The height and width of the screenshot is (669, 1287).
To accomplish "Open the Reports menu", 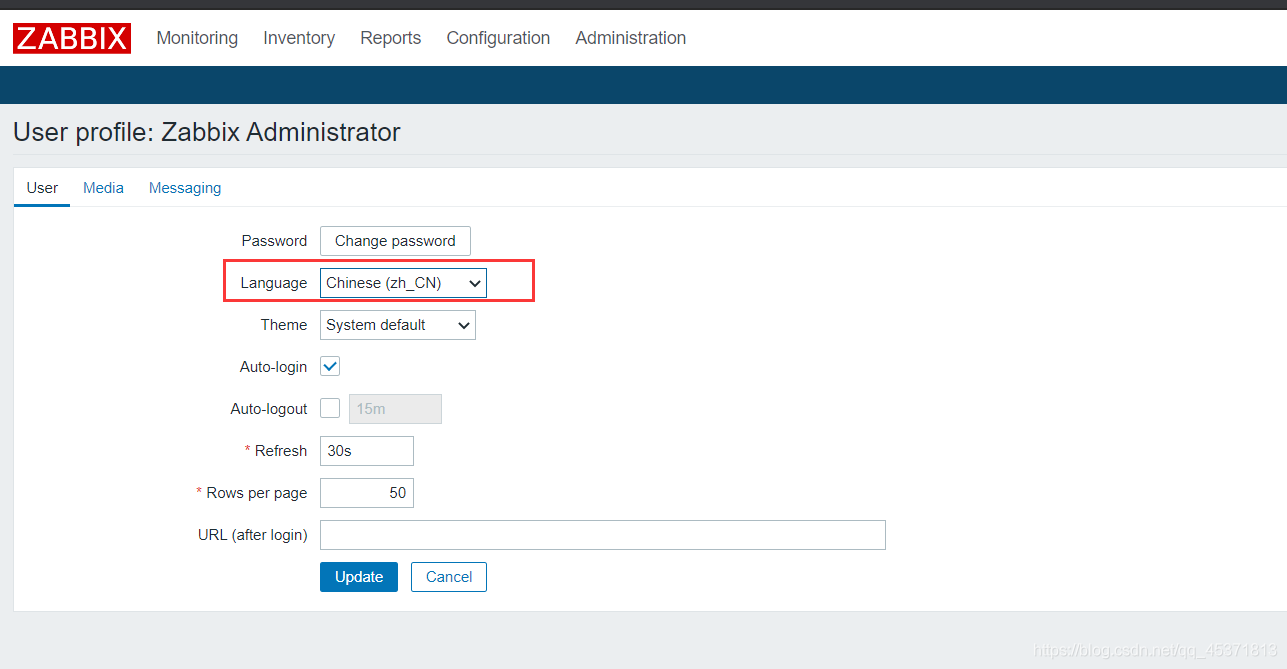I will pos(390,38).
